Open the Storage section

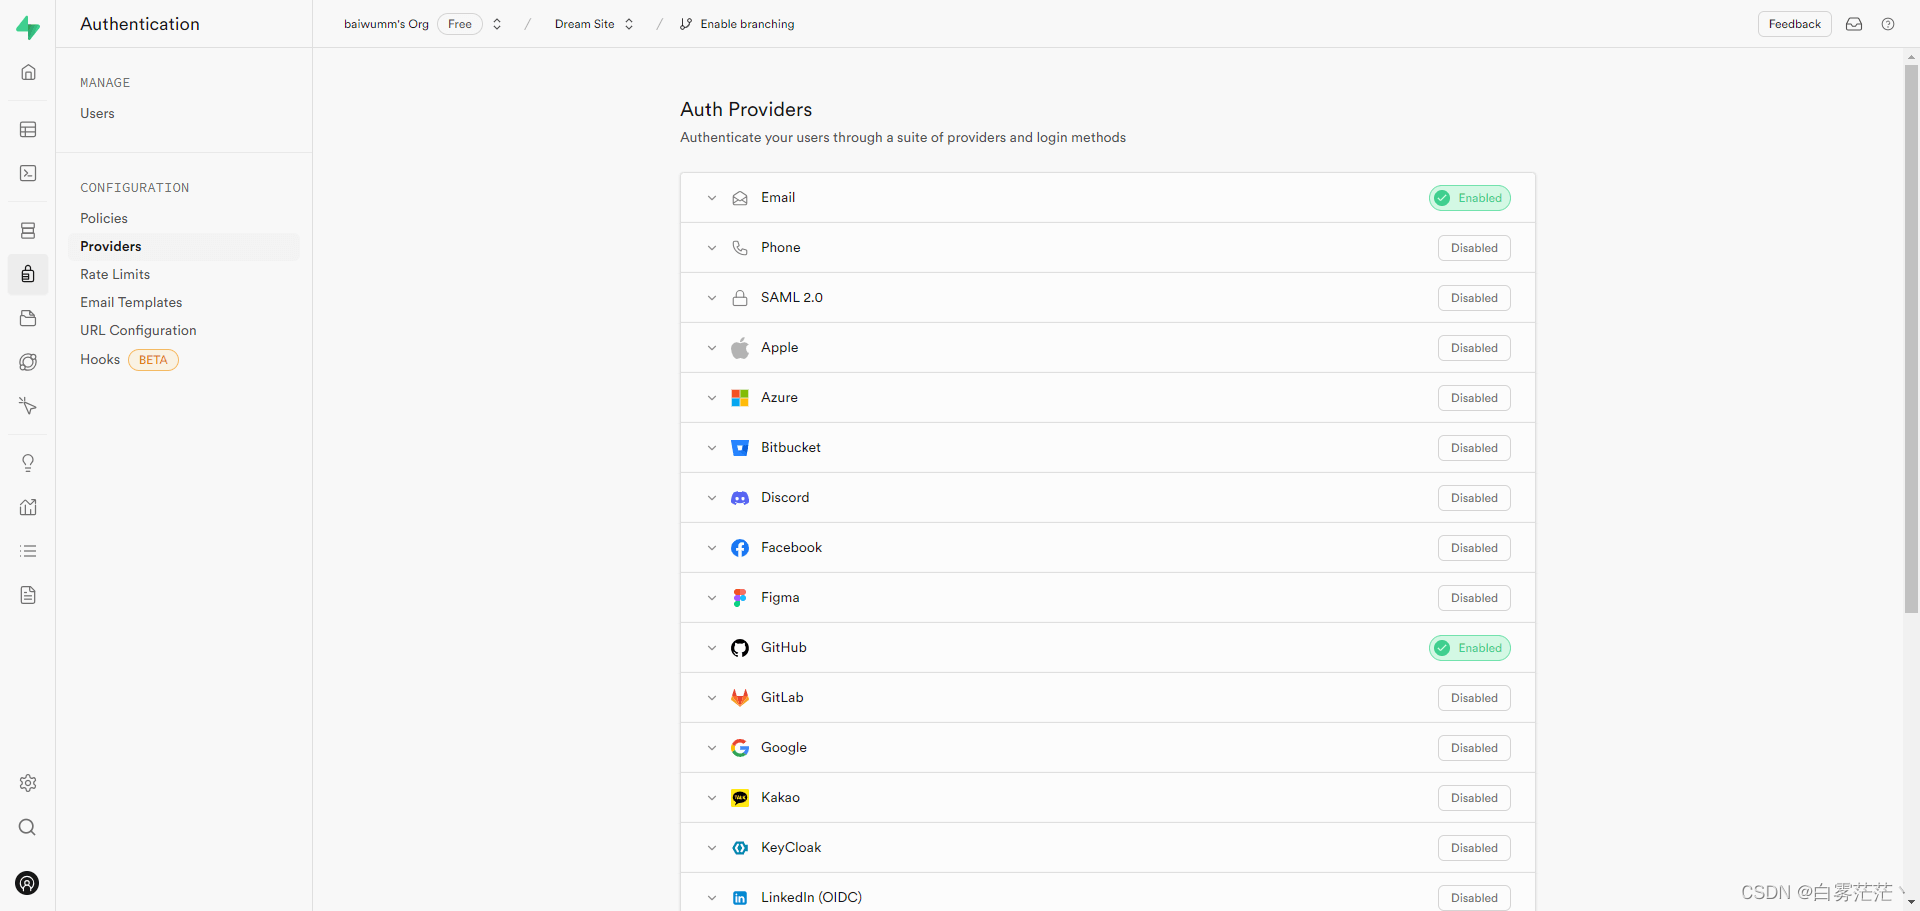click(27, 318)
